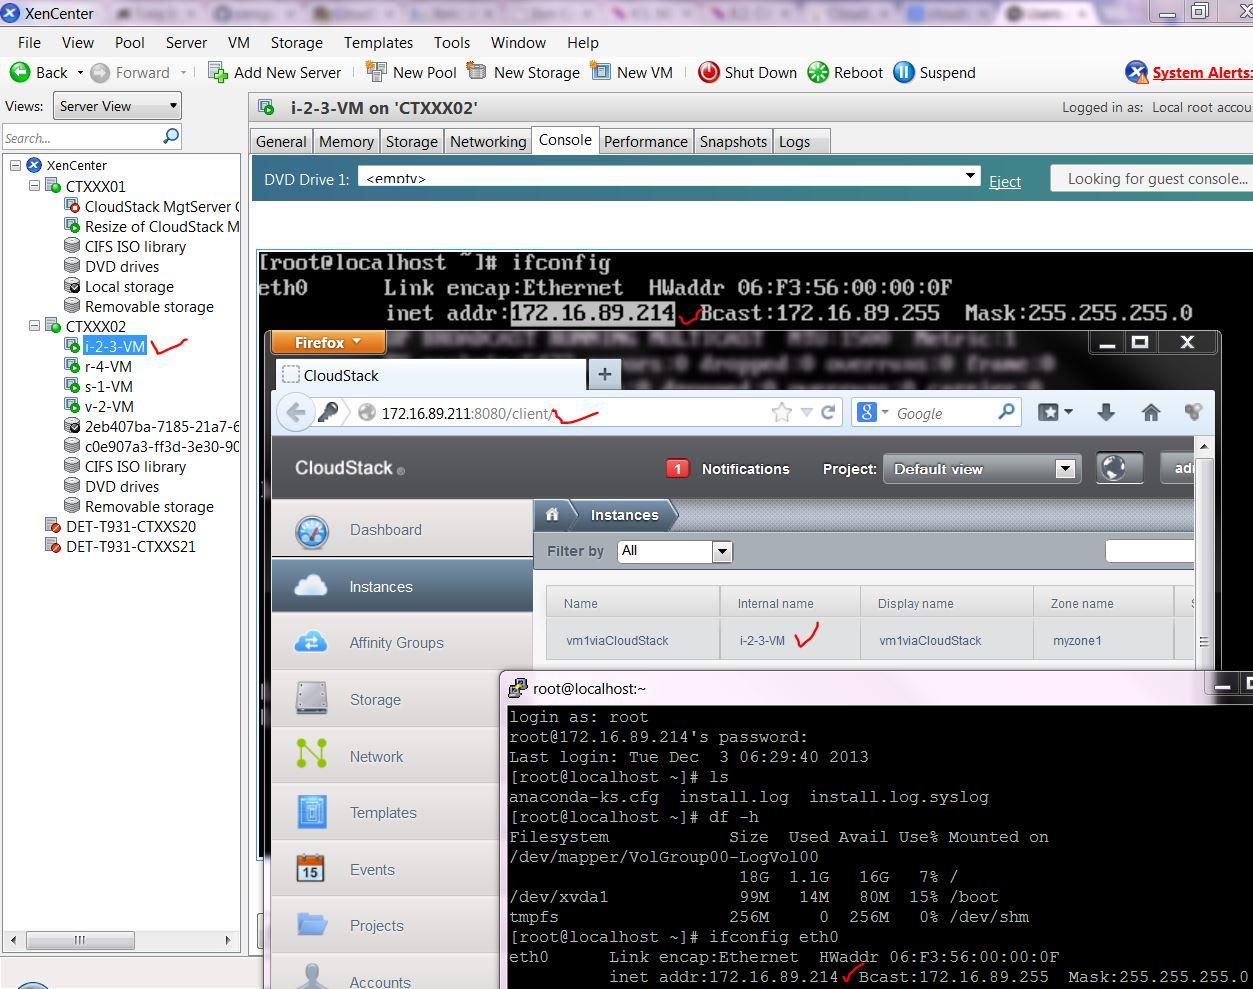
Task: Shut Down the selected VM
Action: [747, 72]
